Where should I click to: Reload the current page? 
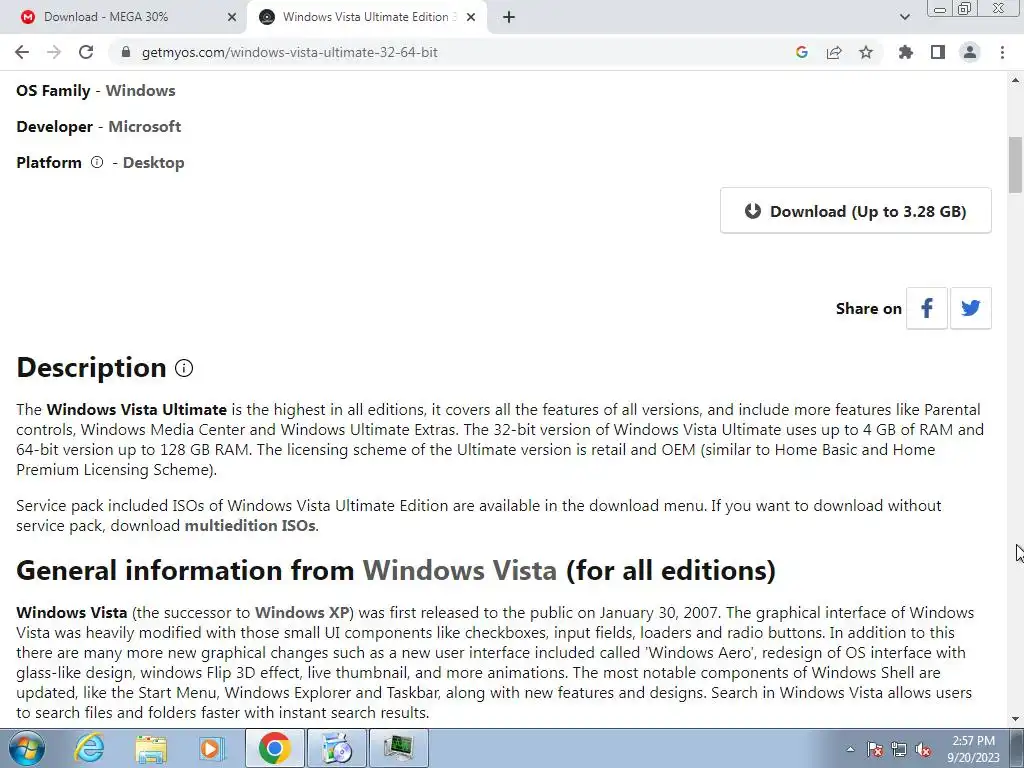86,52
